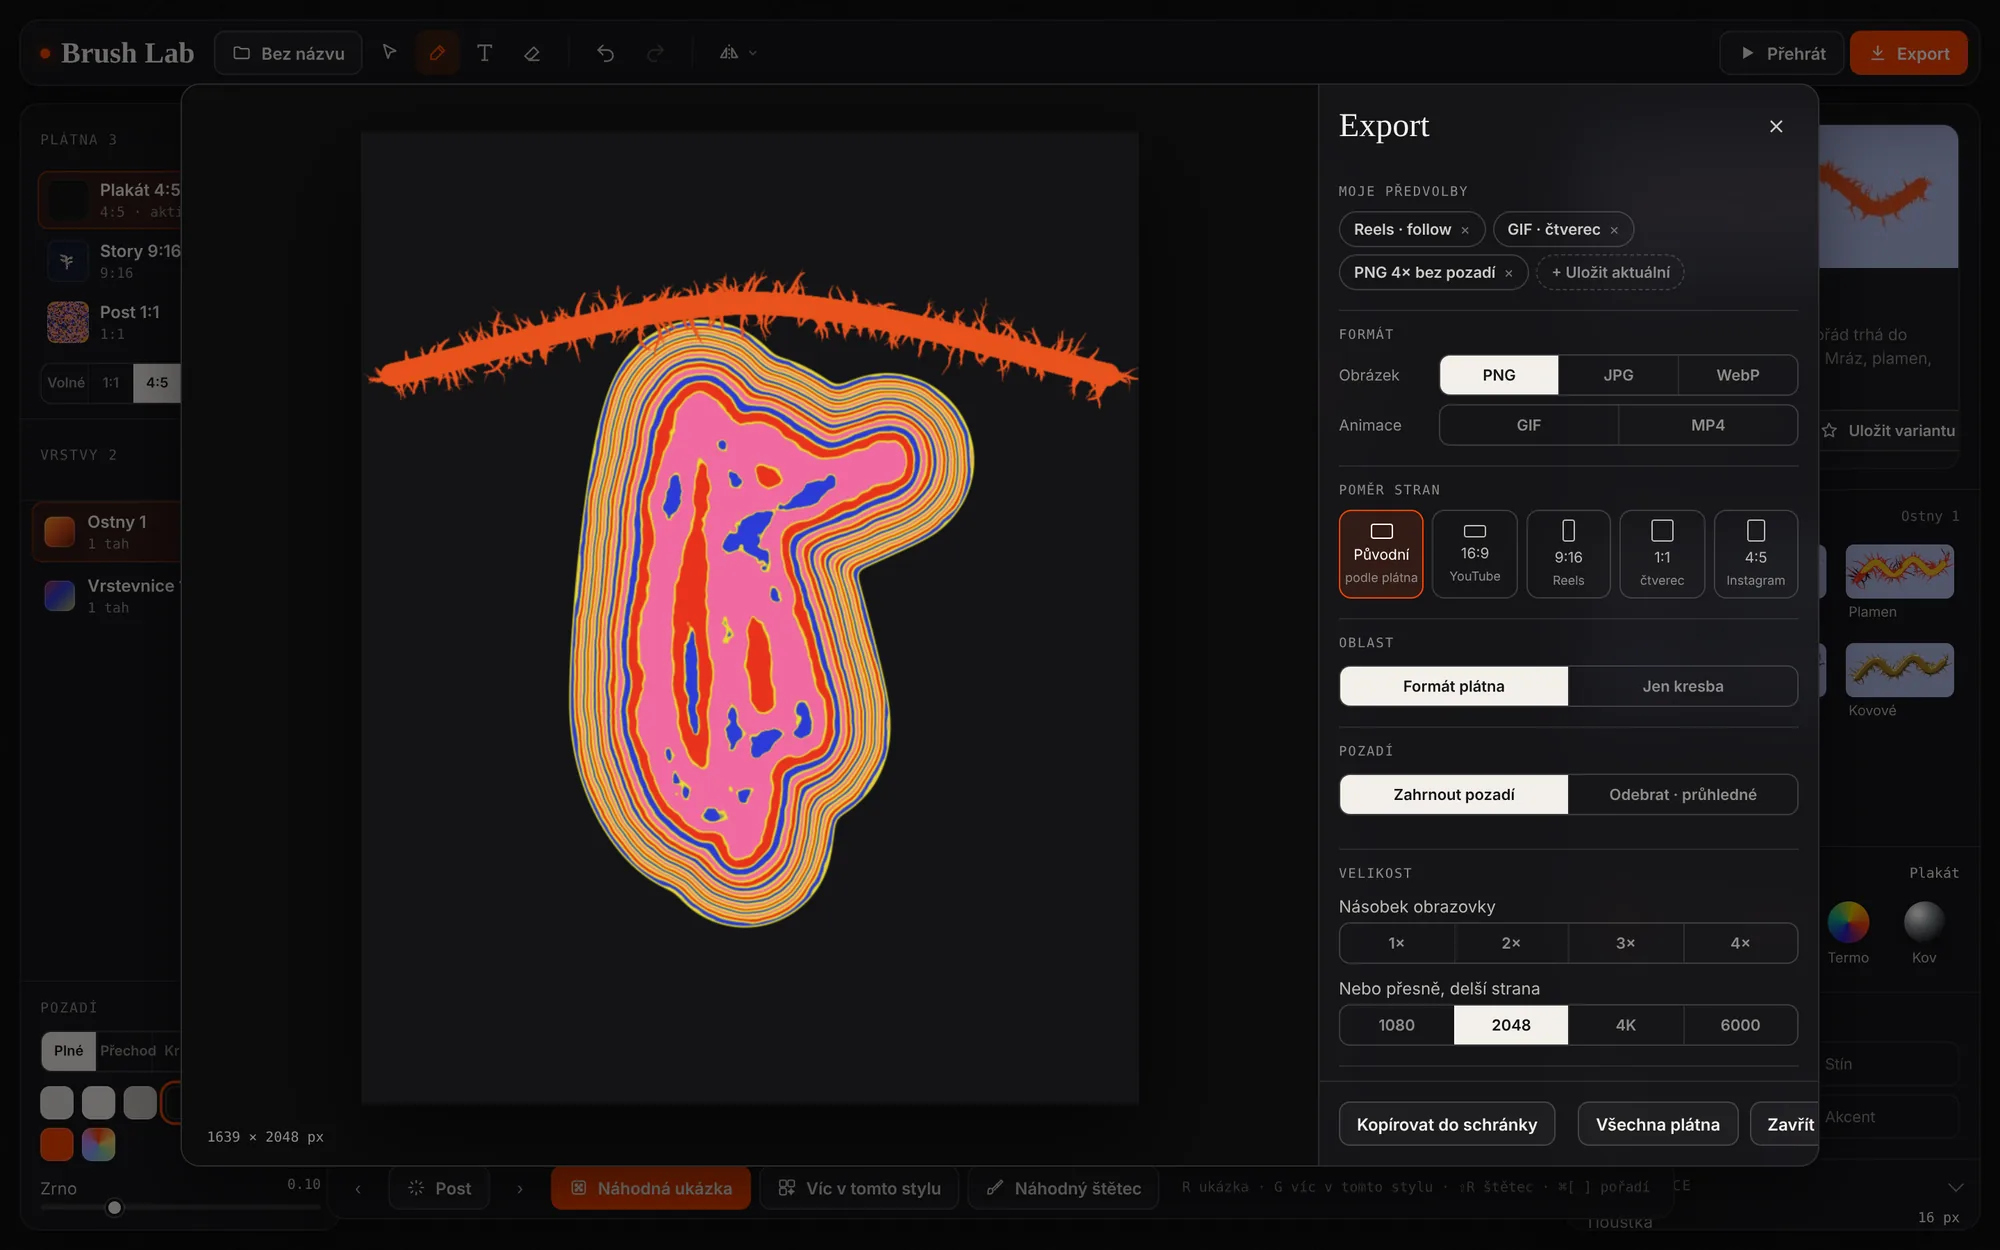Click the orange Export button
2000x1250 pixels.
pyautogui.click(x=1908, y=53)
